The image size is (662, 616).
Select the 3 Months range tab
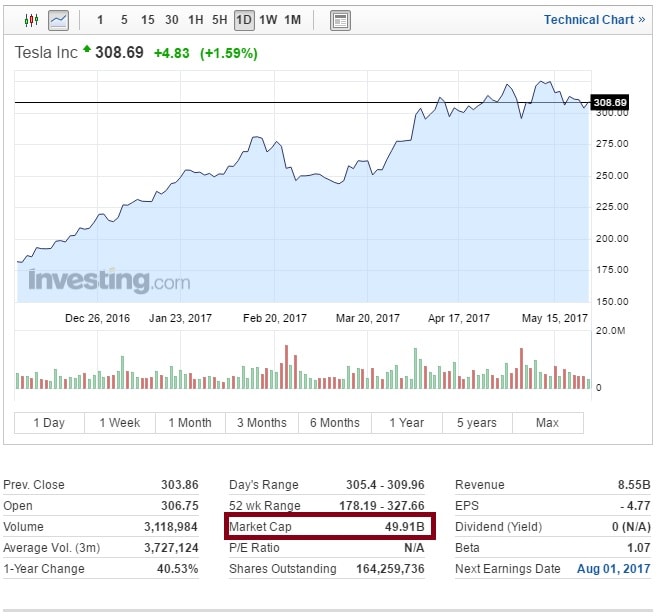(262, 423)
